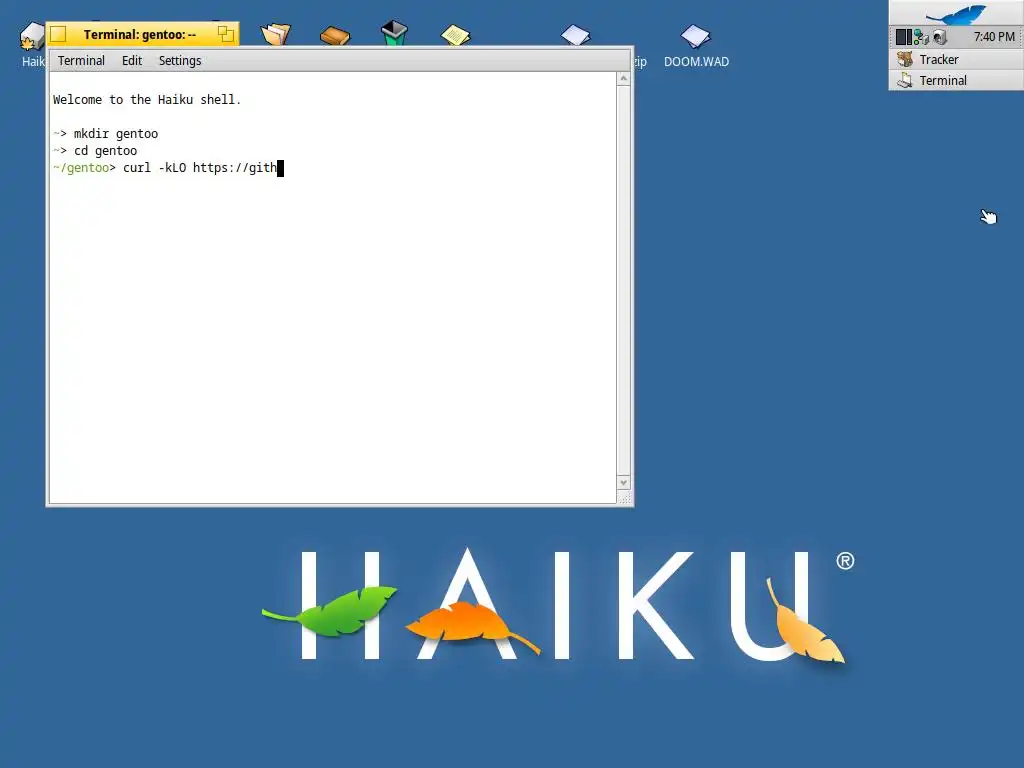This screenshot has height=768, width=1024.
Task: Open the Terminal menu in the menu bar
Action: [81, 61]
